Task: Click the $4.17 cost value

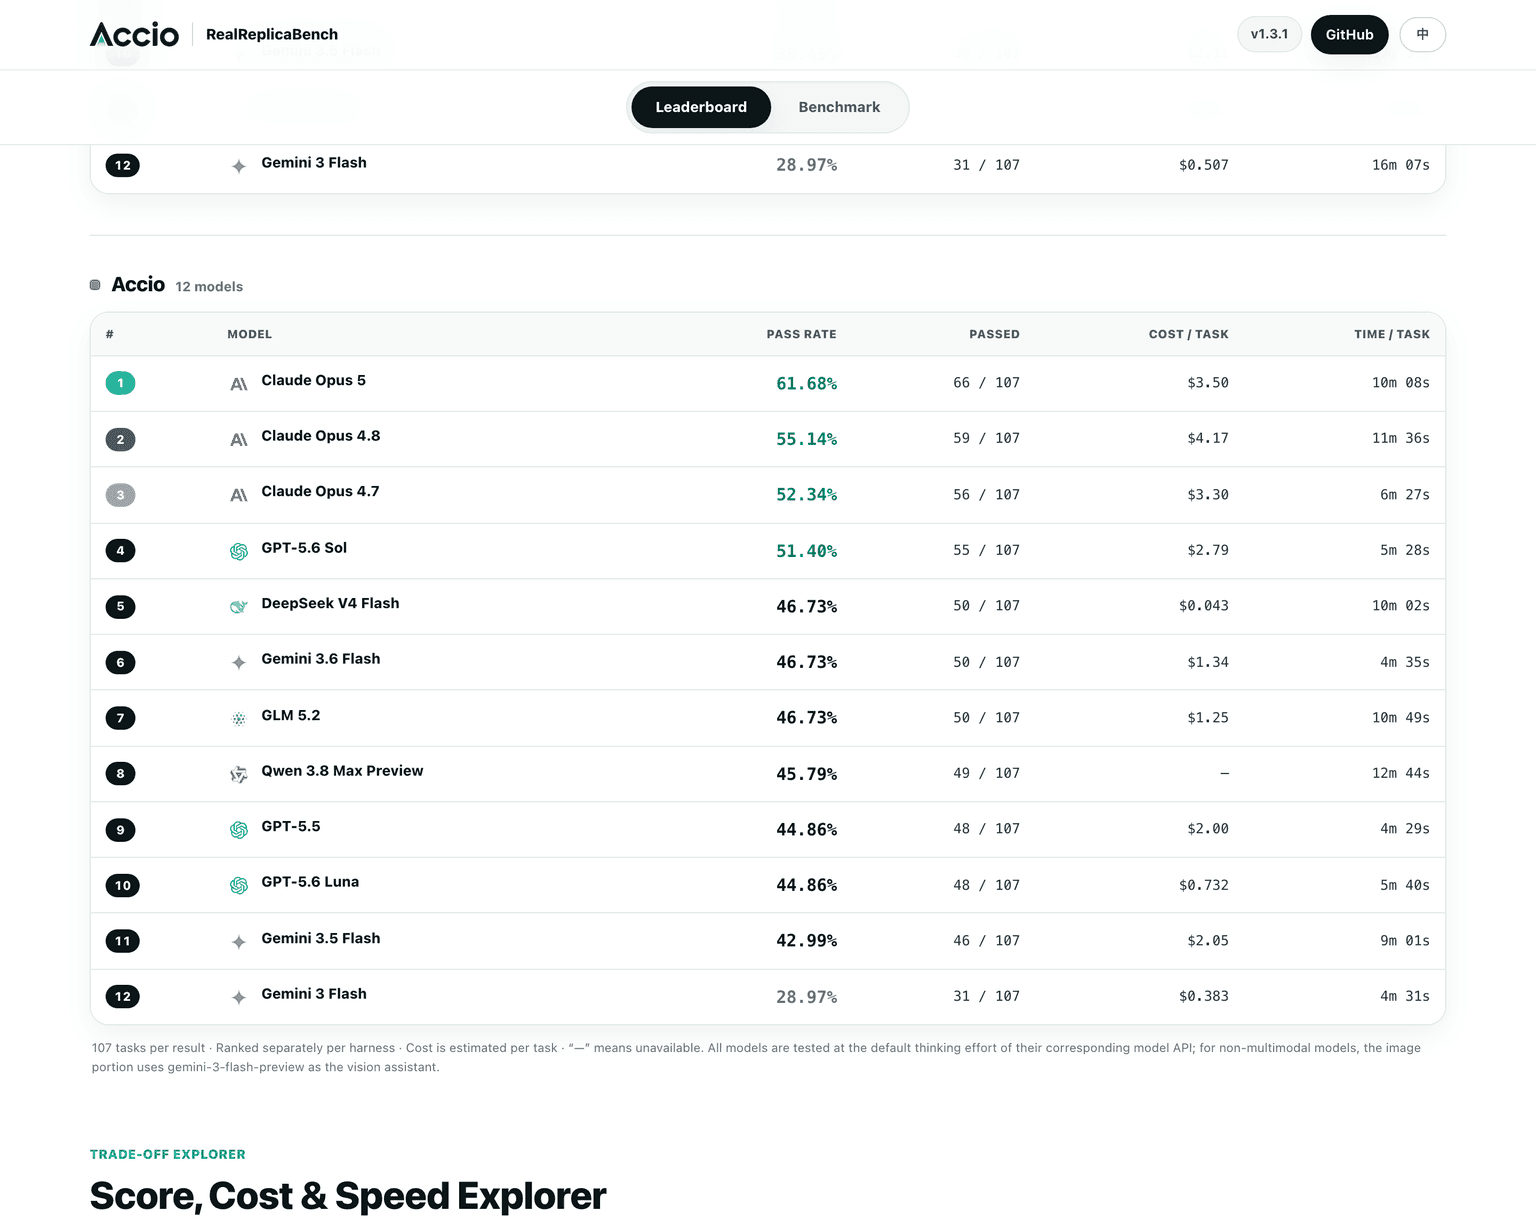Action: [1207, 438]
